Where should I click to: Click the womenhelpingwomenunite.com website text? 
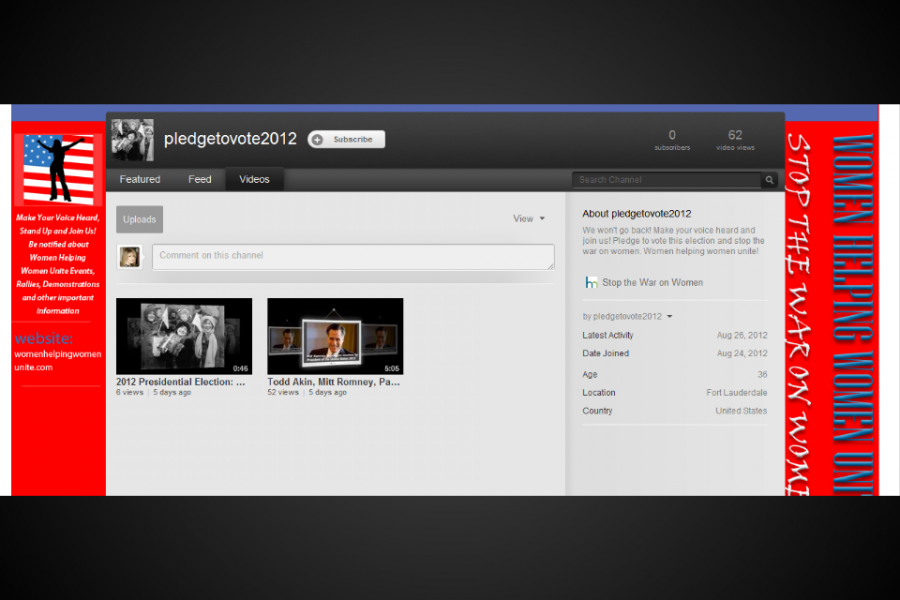point(57,361)
